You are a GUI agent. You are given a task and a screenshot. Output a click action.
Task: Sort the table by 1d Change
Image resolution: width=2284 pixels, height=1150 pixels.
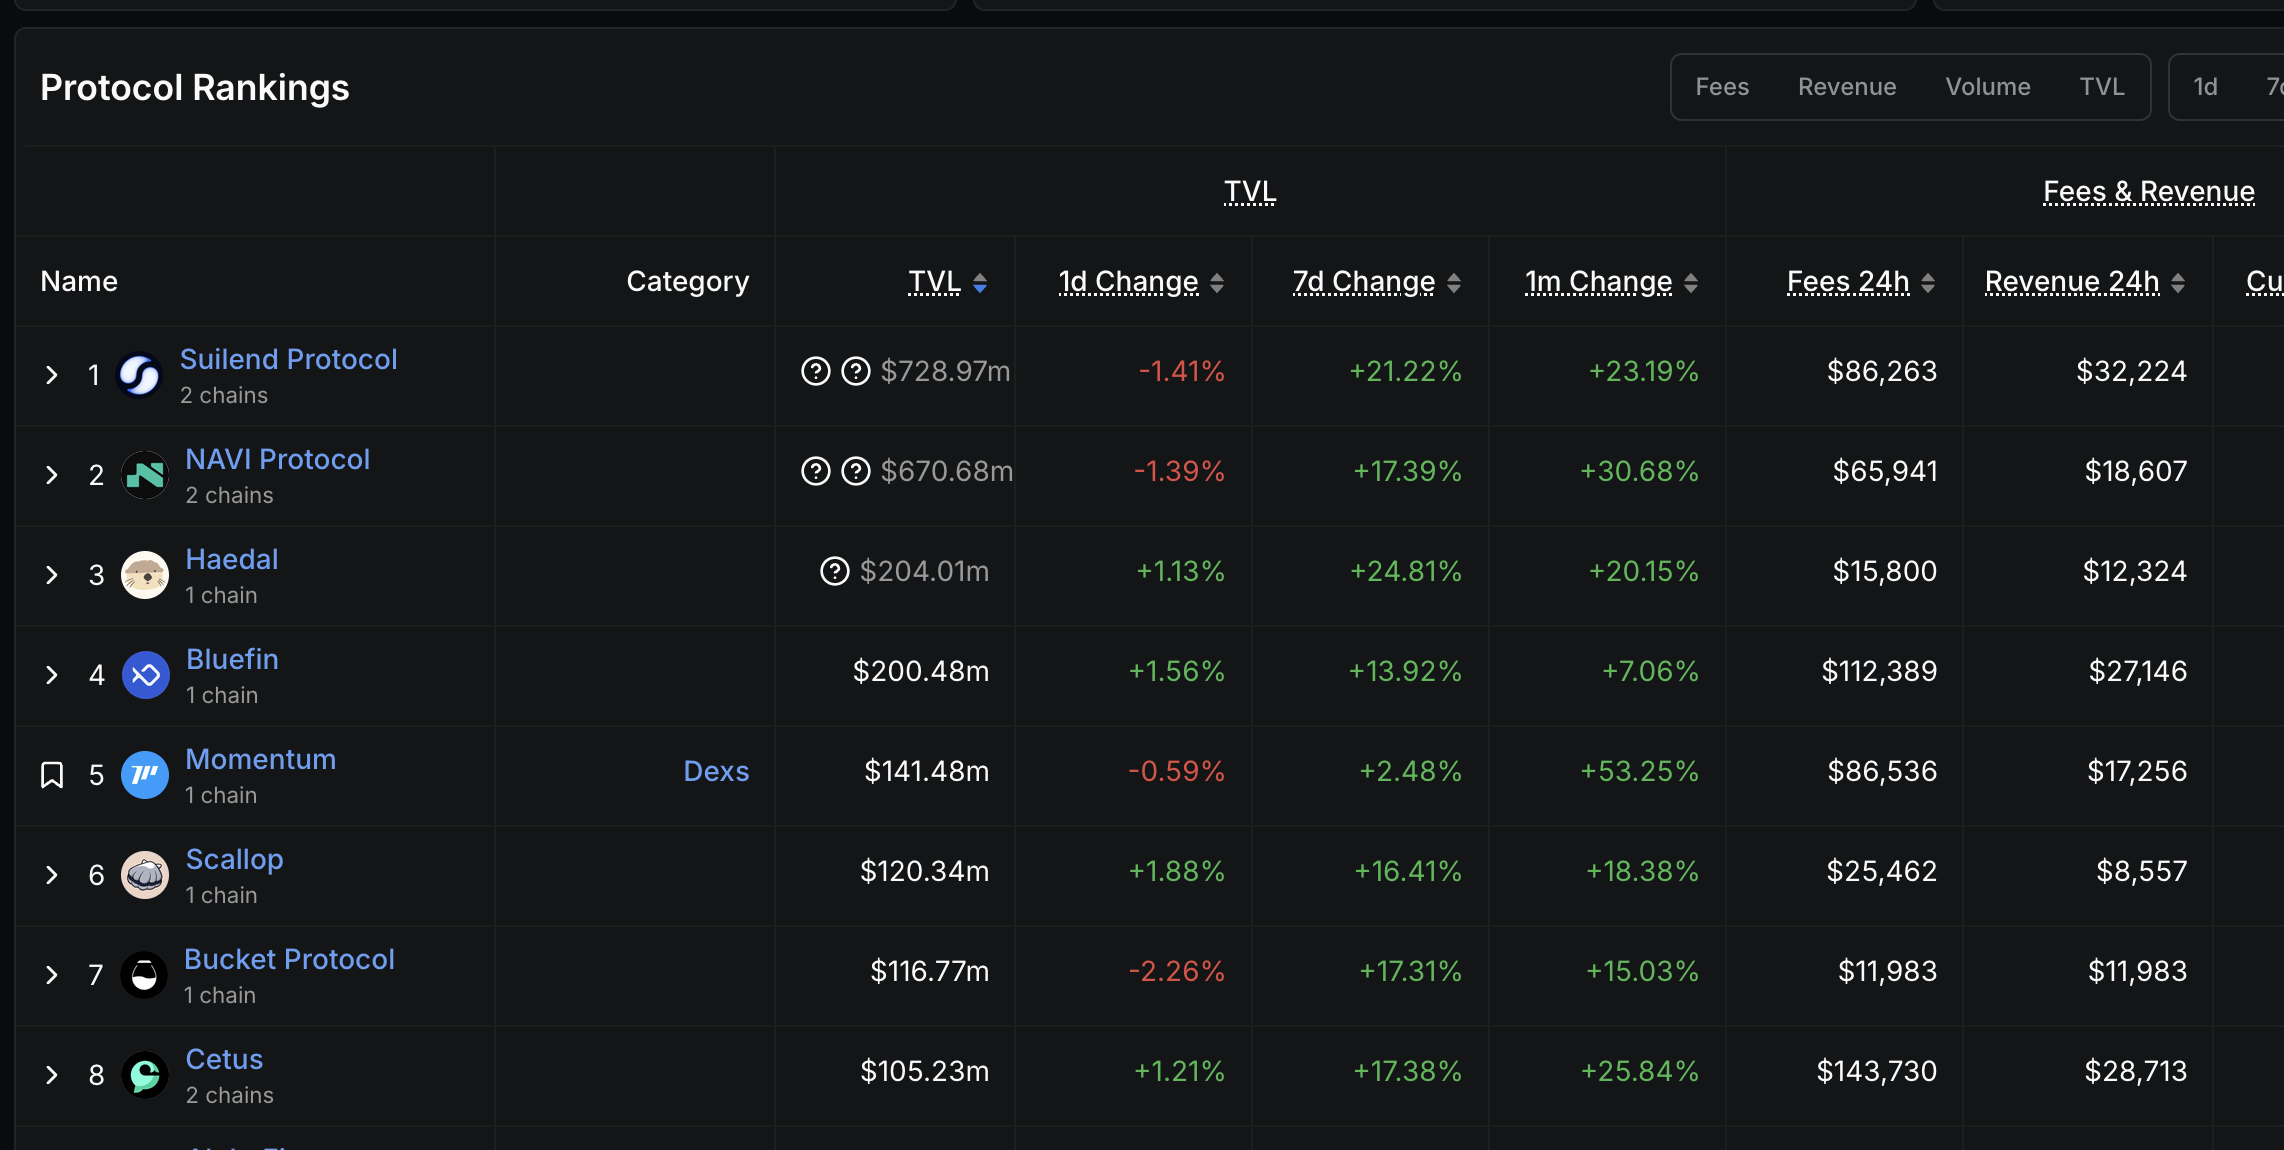click(x=1128, y=282)
